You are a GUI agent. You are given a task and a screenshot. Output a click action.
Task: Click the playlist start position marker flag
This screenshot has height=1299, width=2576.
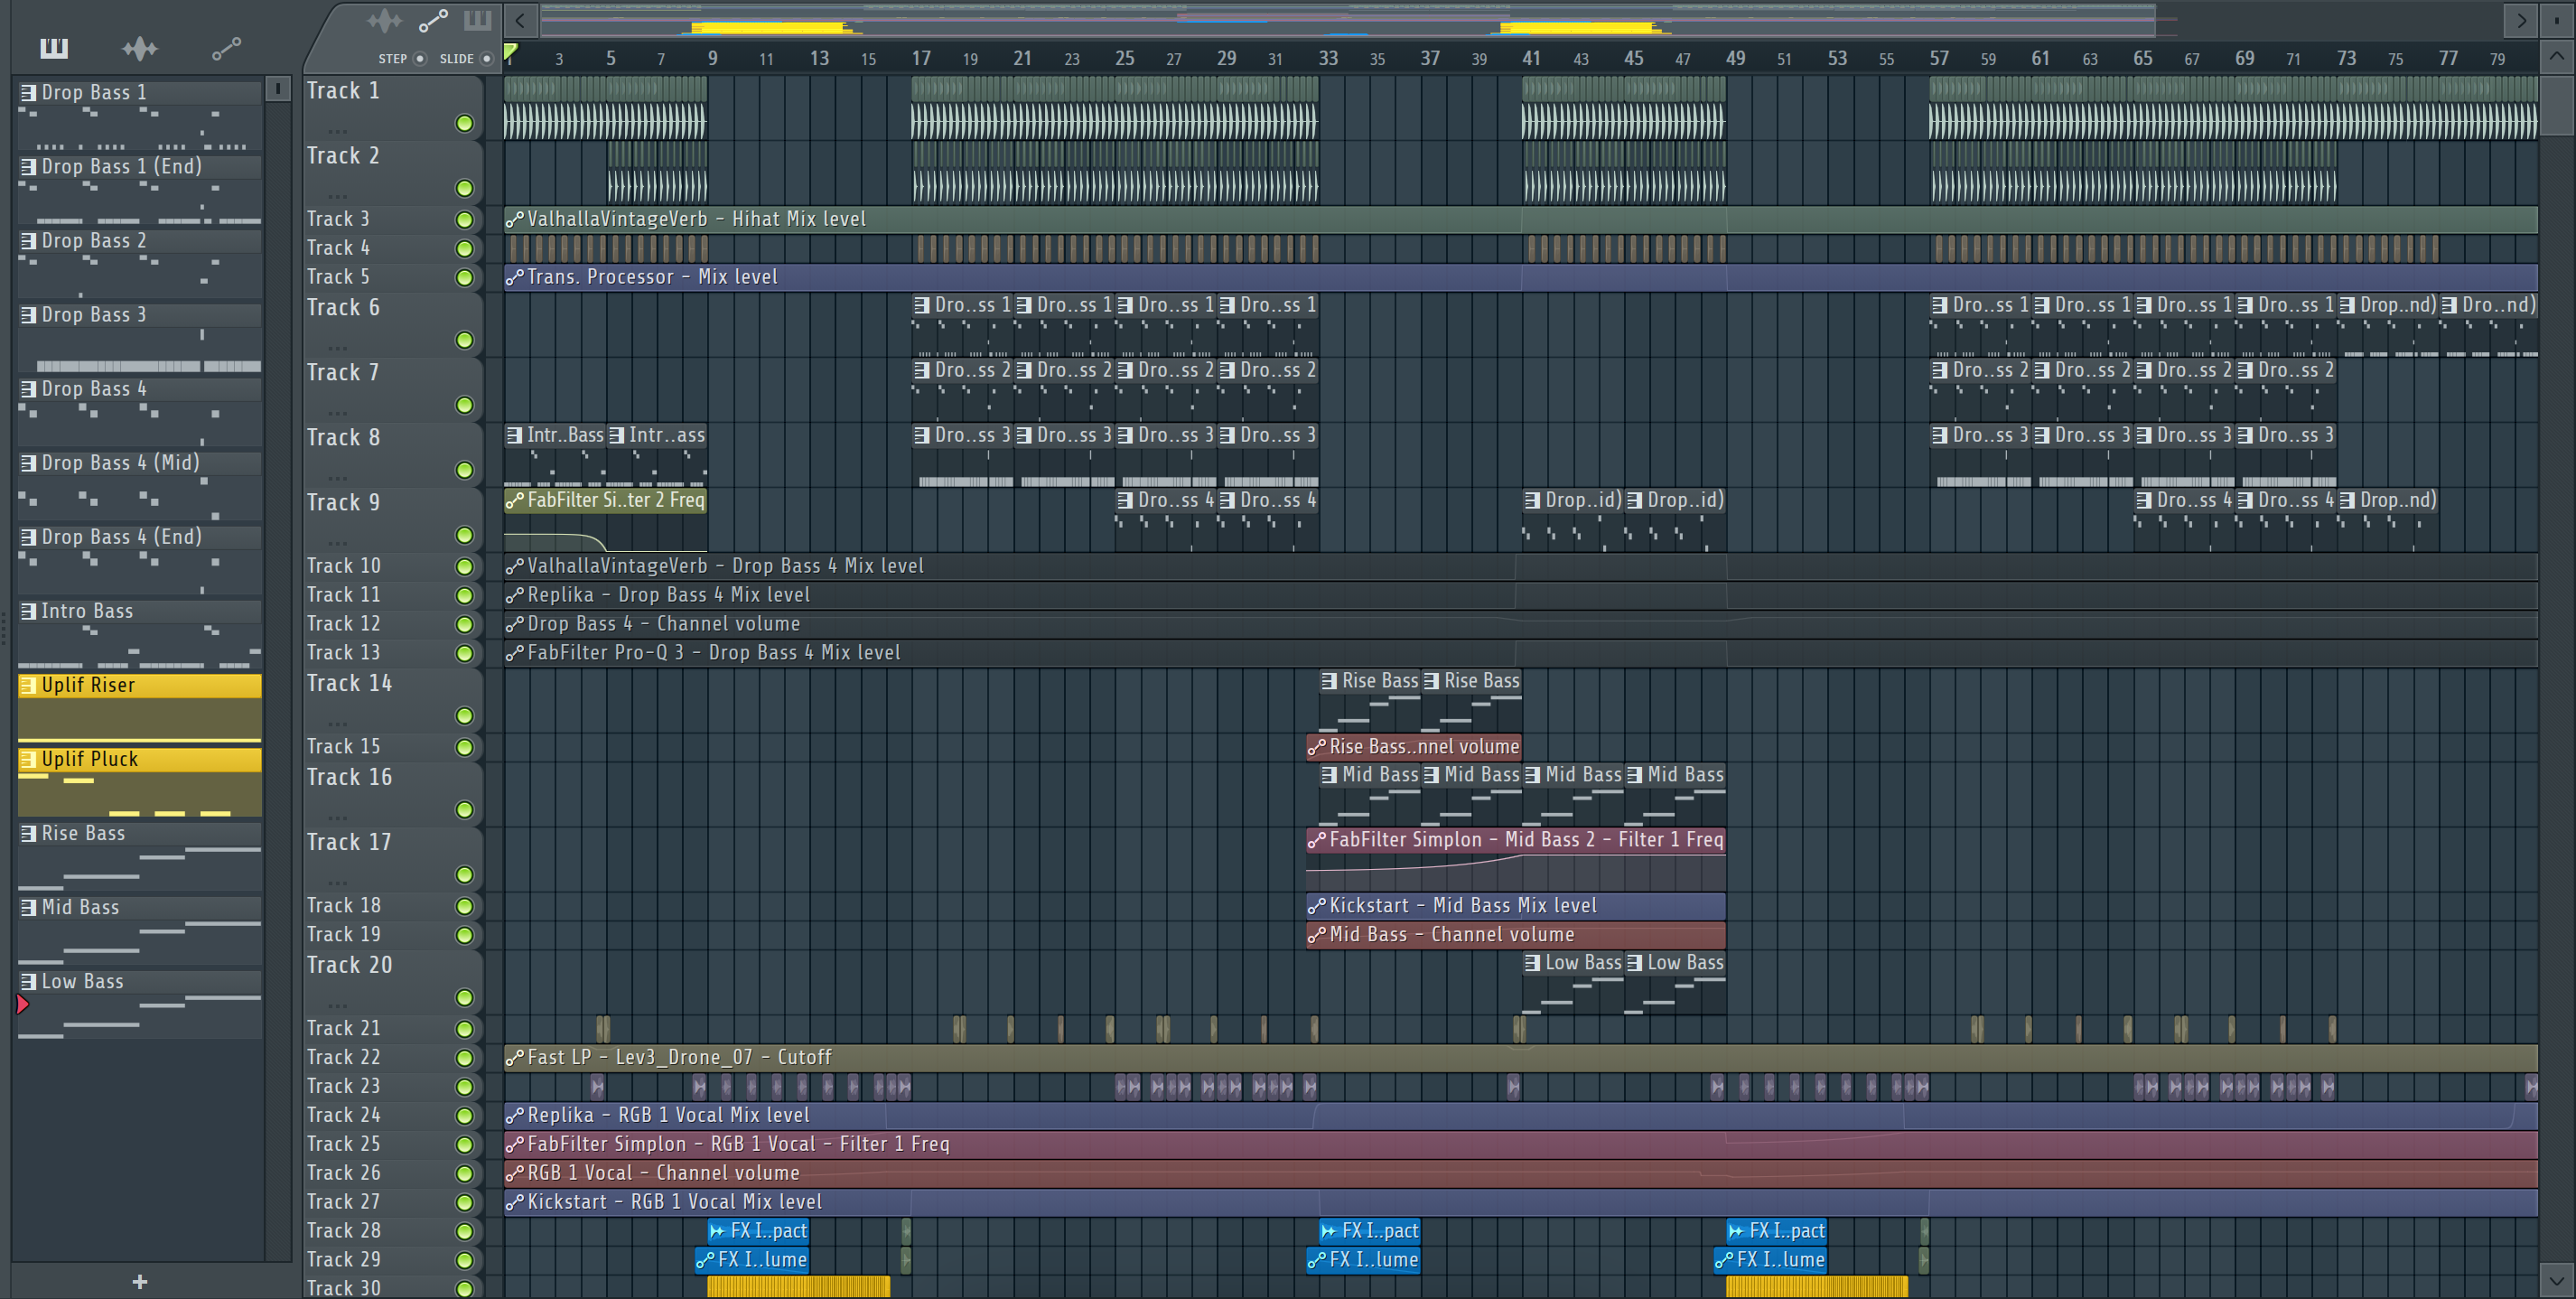511,52
